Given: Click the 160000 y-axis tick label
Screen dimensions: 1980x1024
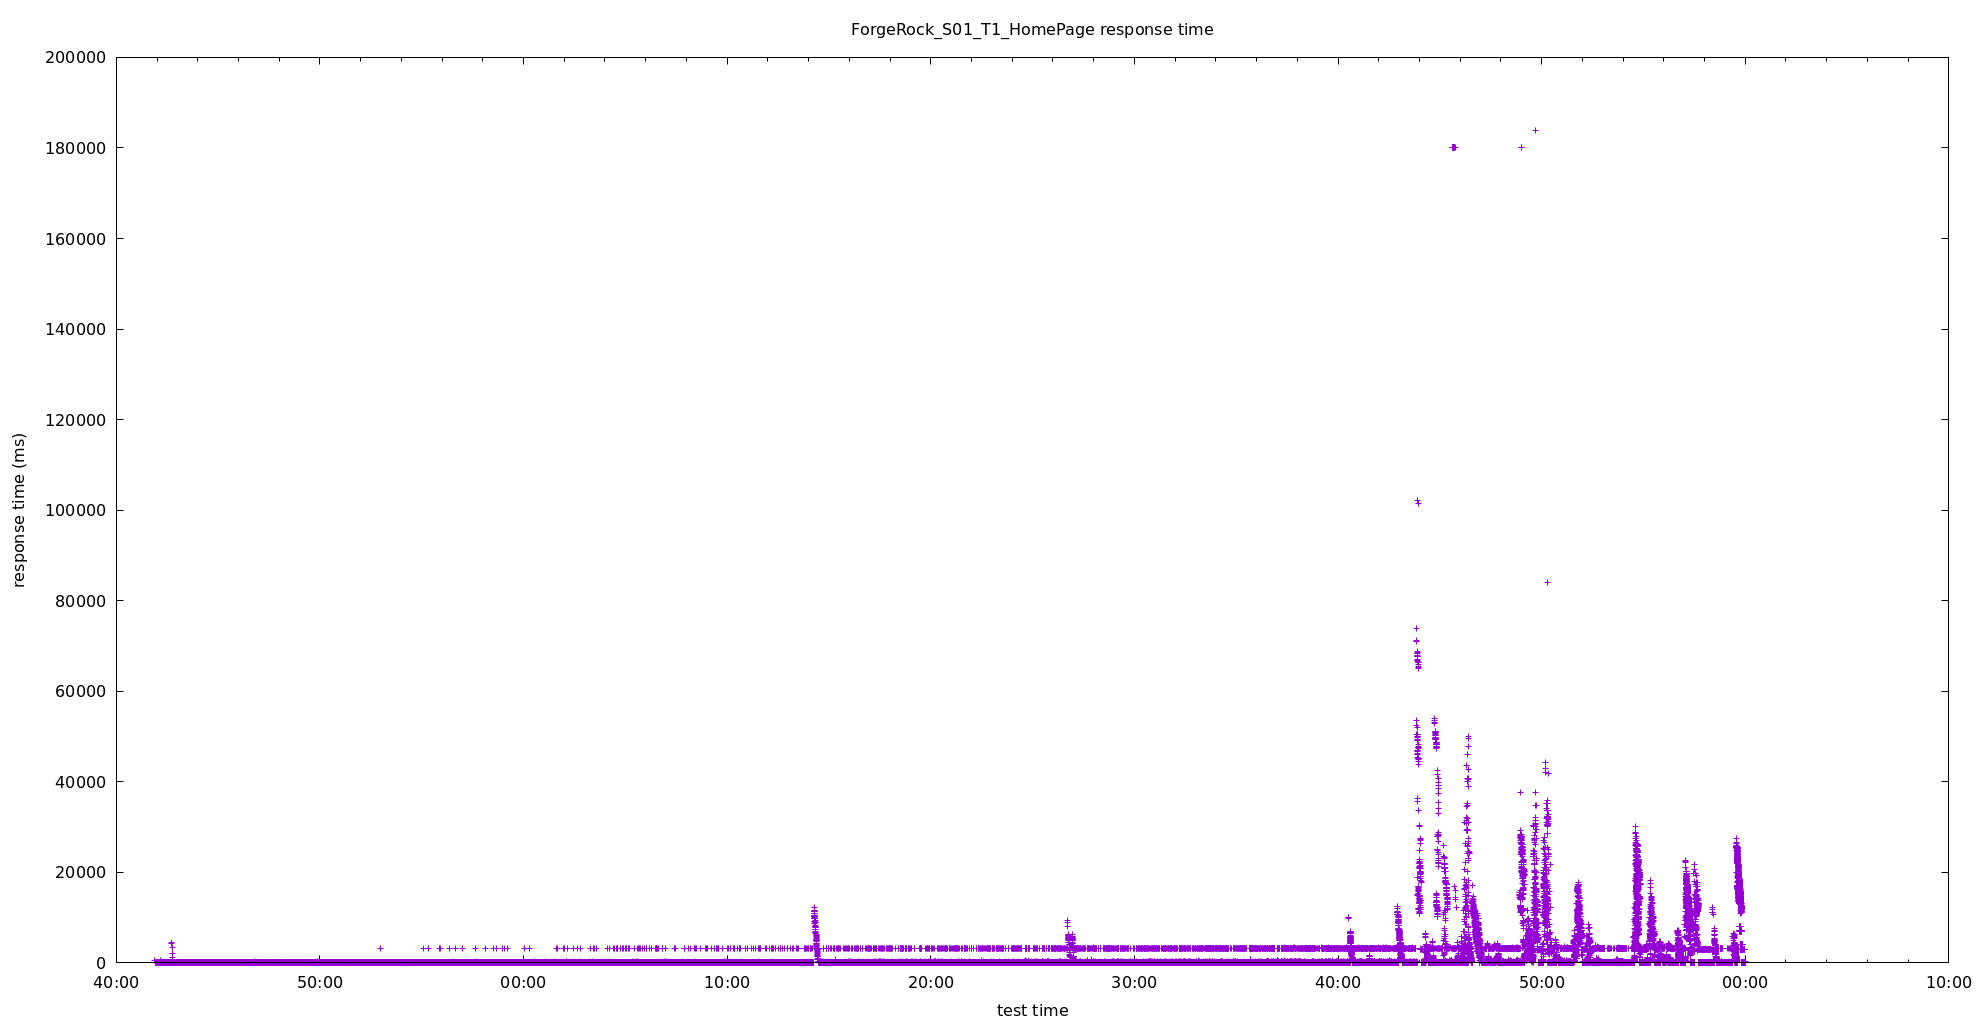Looking at the screenshot, I should click(x=76, y=239).
